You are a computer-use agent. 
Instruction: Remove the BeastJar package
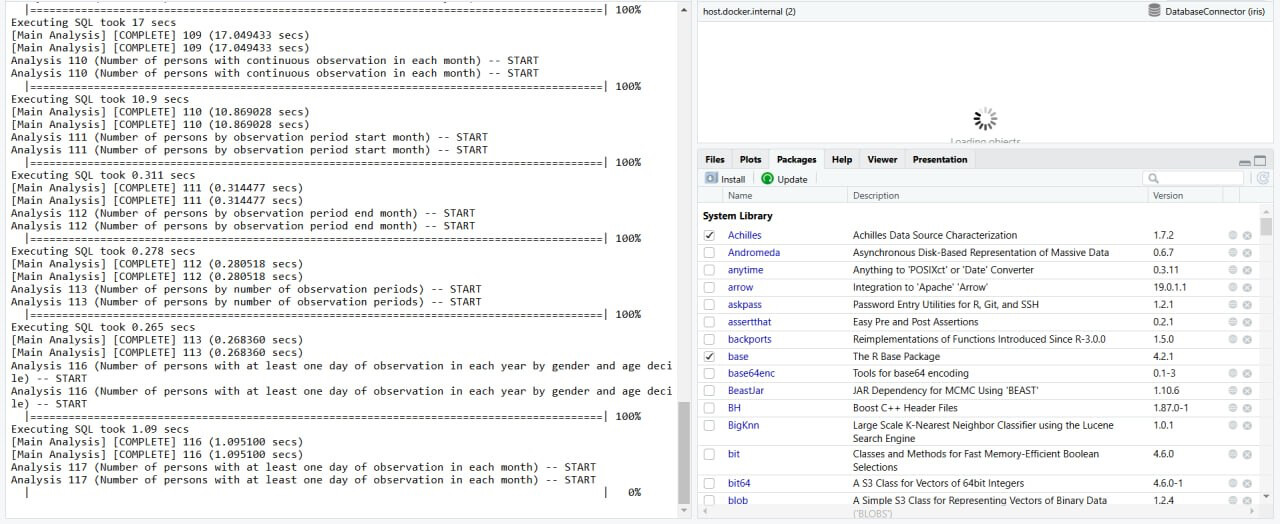coord(1247,391)
